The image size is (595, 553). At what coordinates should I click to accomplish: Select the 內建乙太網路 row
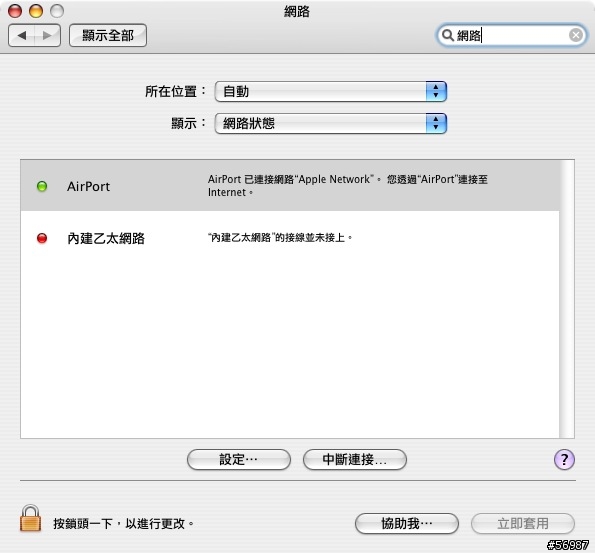point(290,238)
